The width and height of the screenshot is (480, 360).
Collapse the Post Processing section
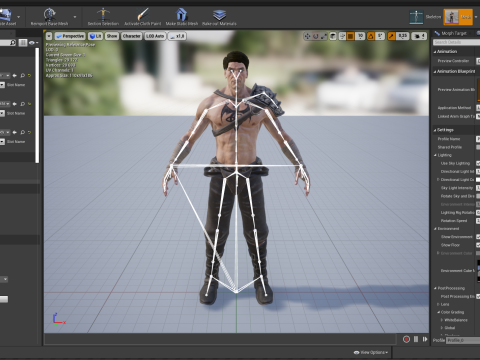point(435,288)
